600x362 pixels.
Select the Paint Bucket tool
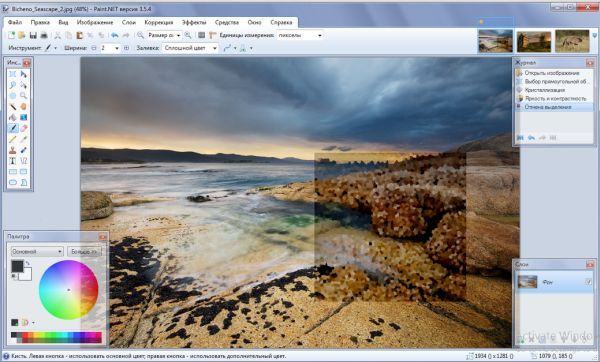(13, 117)
